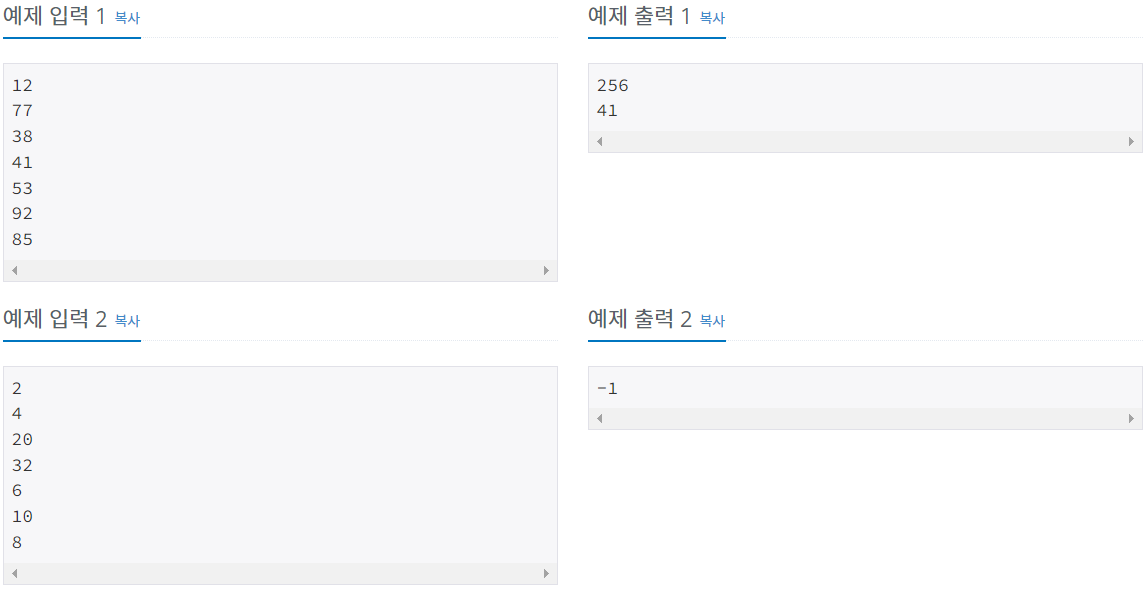Click the right scroll arrow under 예제 출력 2
This screenshot has height=589, width=1147.
point(1133,419)
